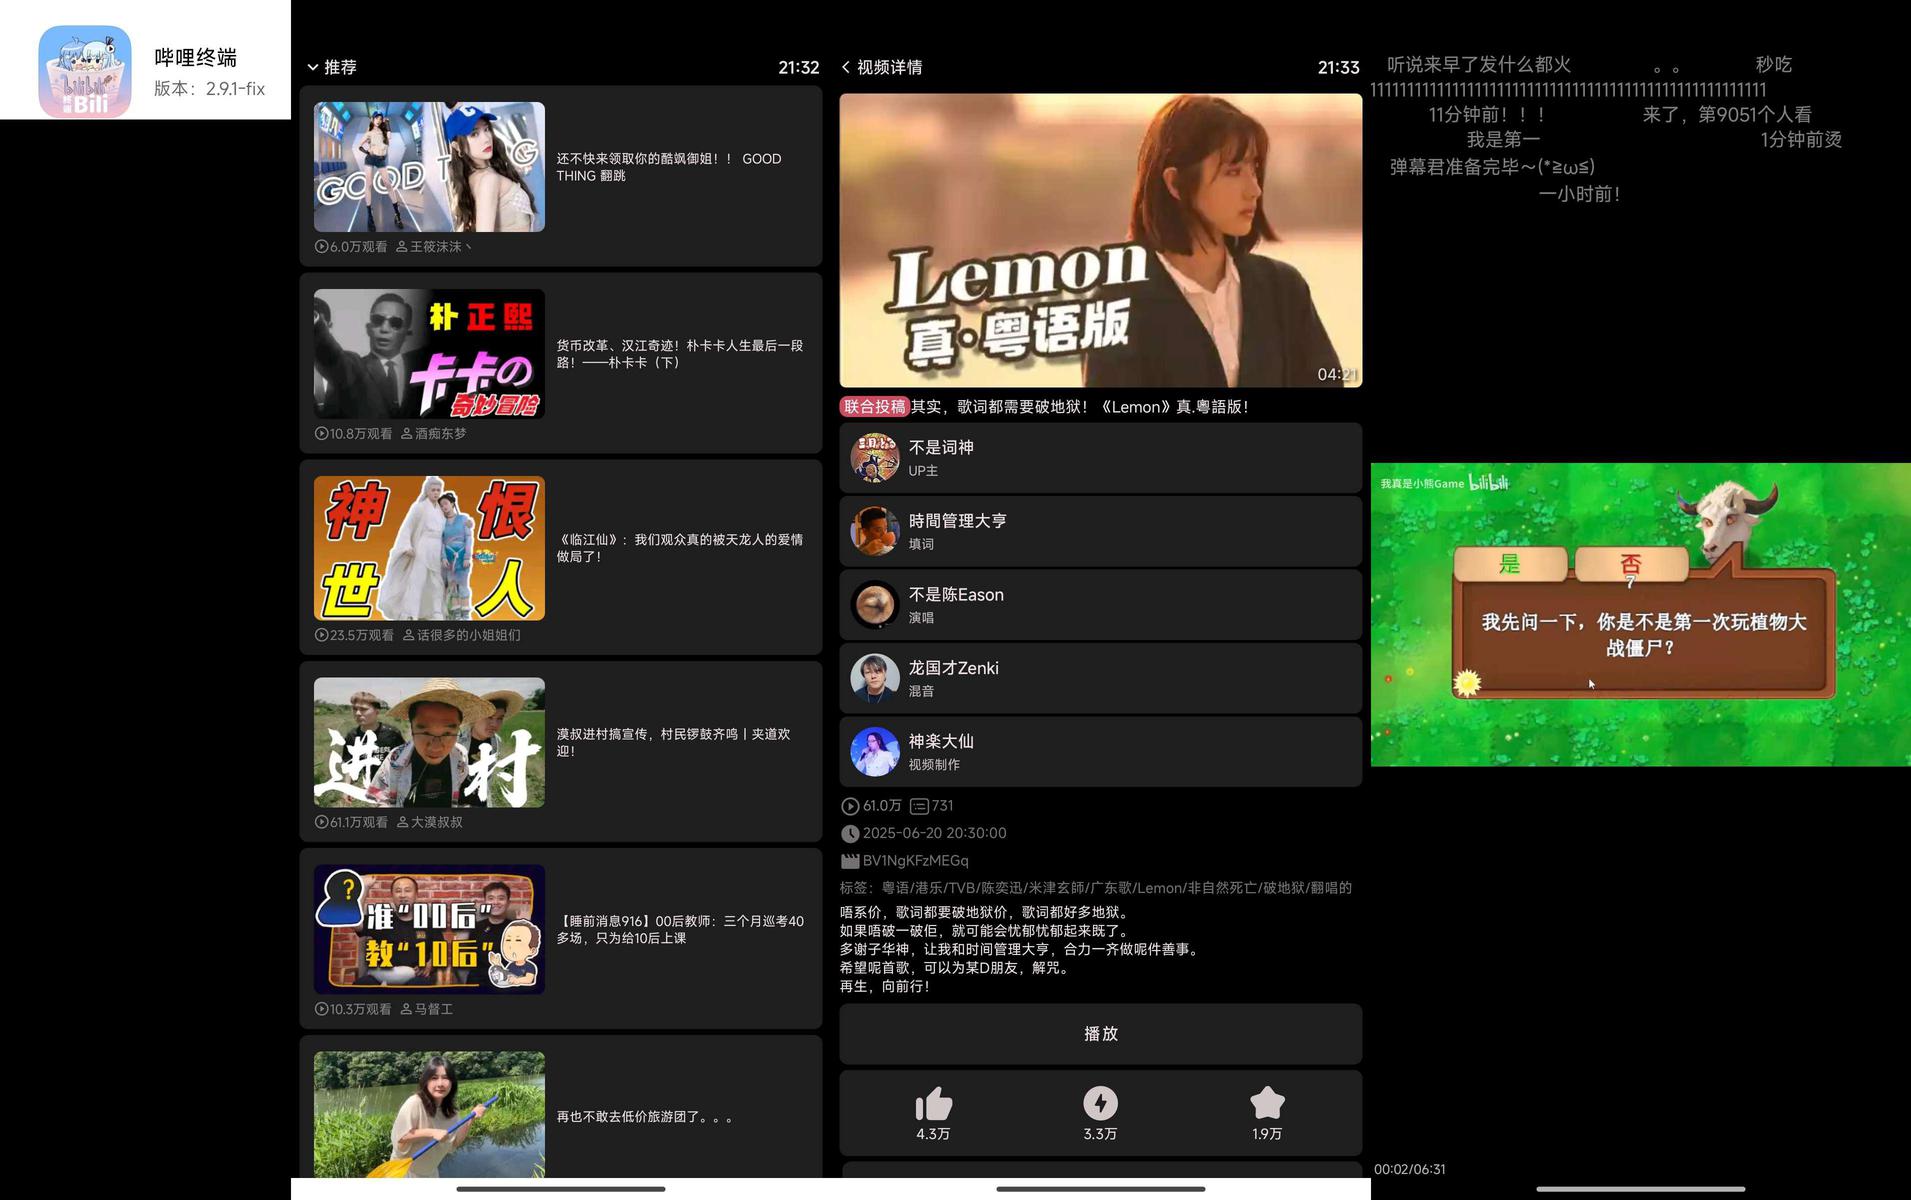1911x1200 pixels.
Task: Expand the 推荐 dropdown chevron
Action: coord(313,67)
